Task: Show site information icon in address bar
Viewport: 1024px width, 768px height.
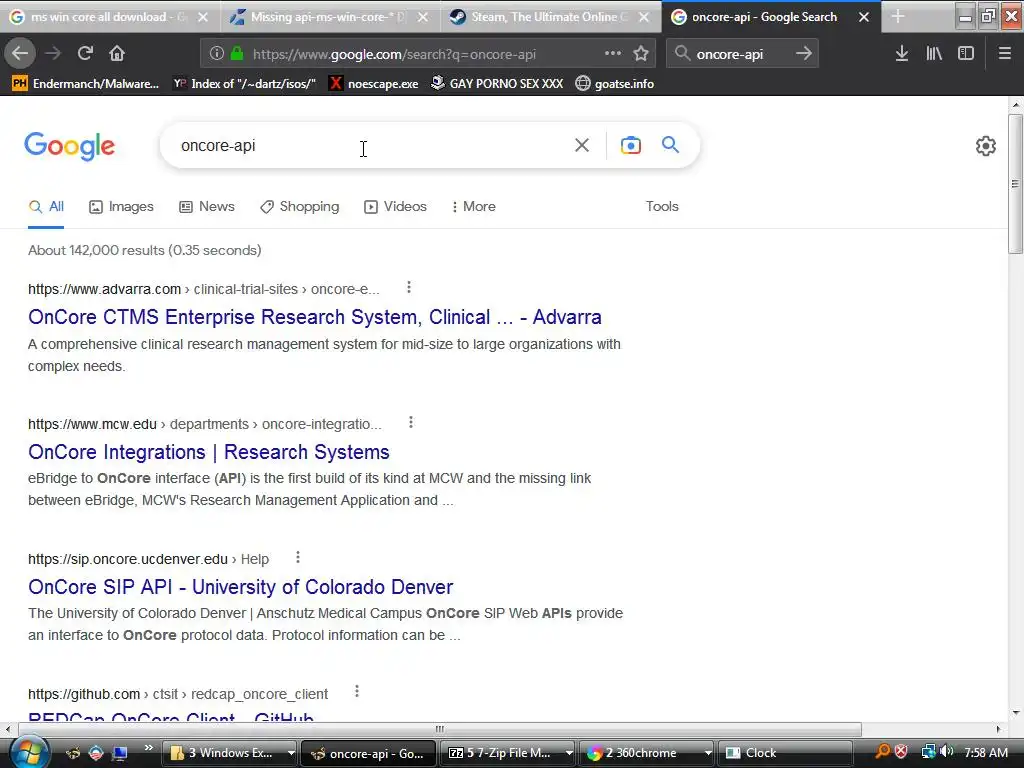Action: click(217, 54)
